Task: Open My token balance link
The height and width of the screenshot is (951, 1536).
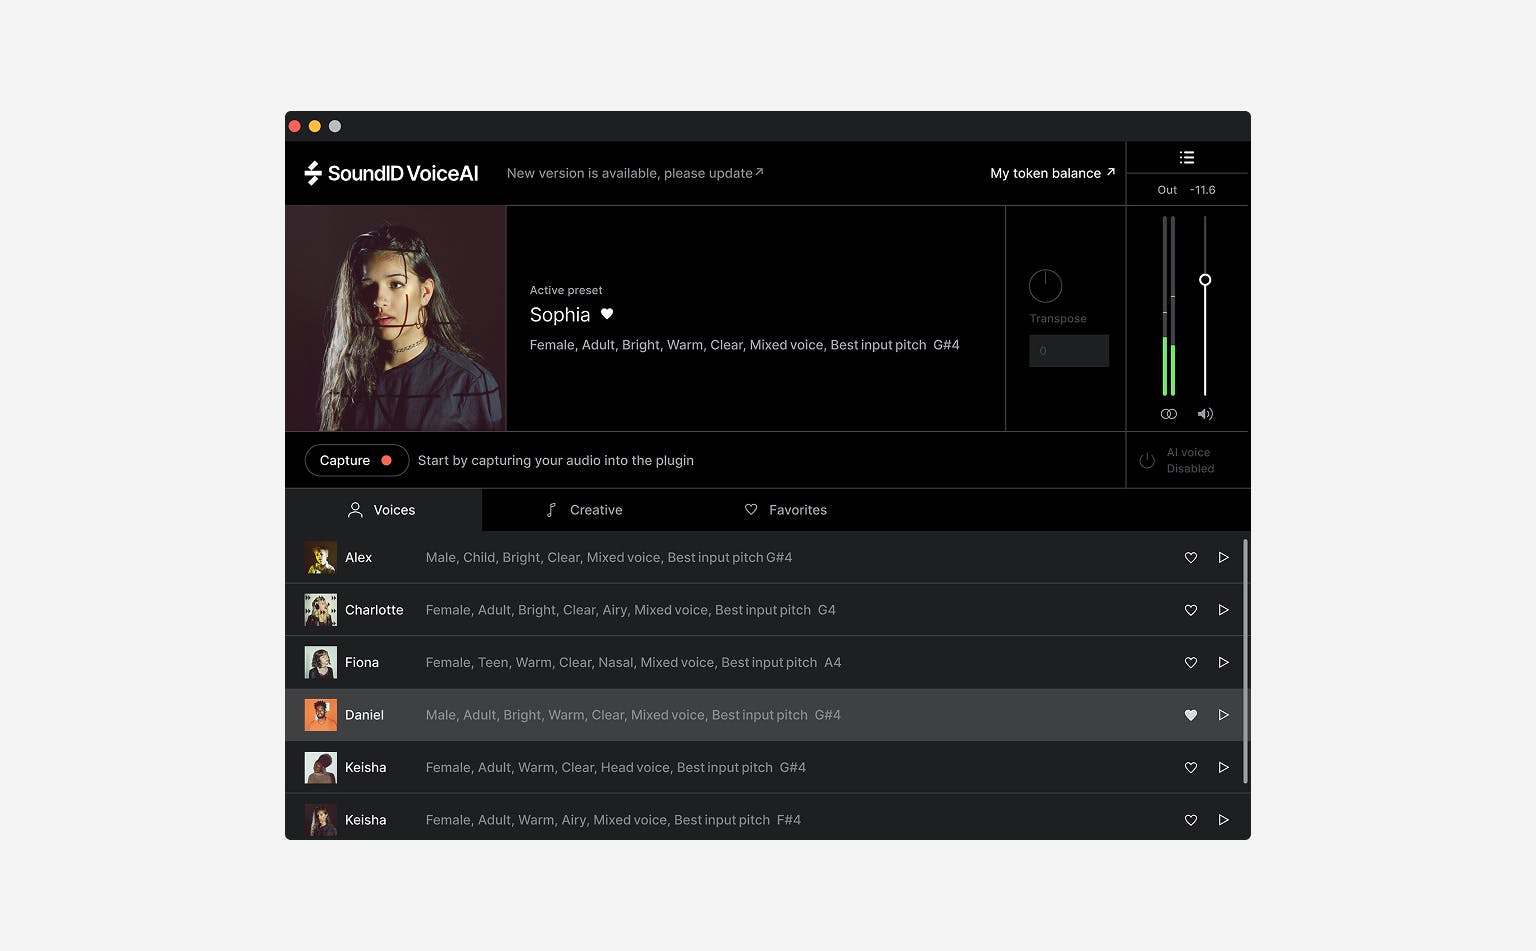Action: pyautogui.click(x=1052, y=173)
